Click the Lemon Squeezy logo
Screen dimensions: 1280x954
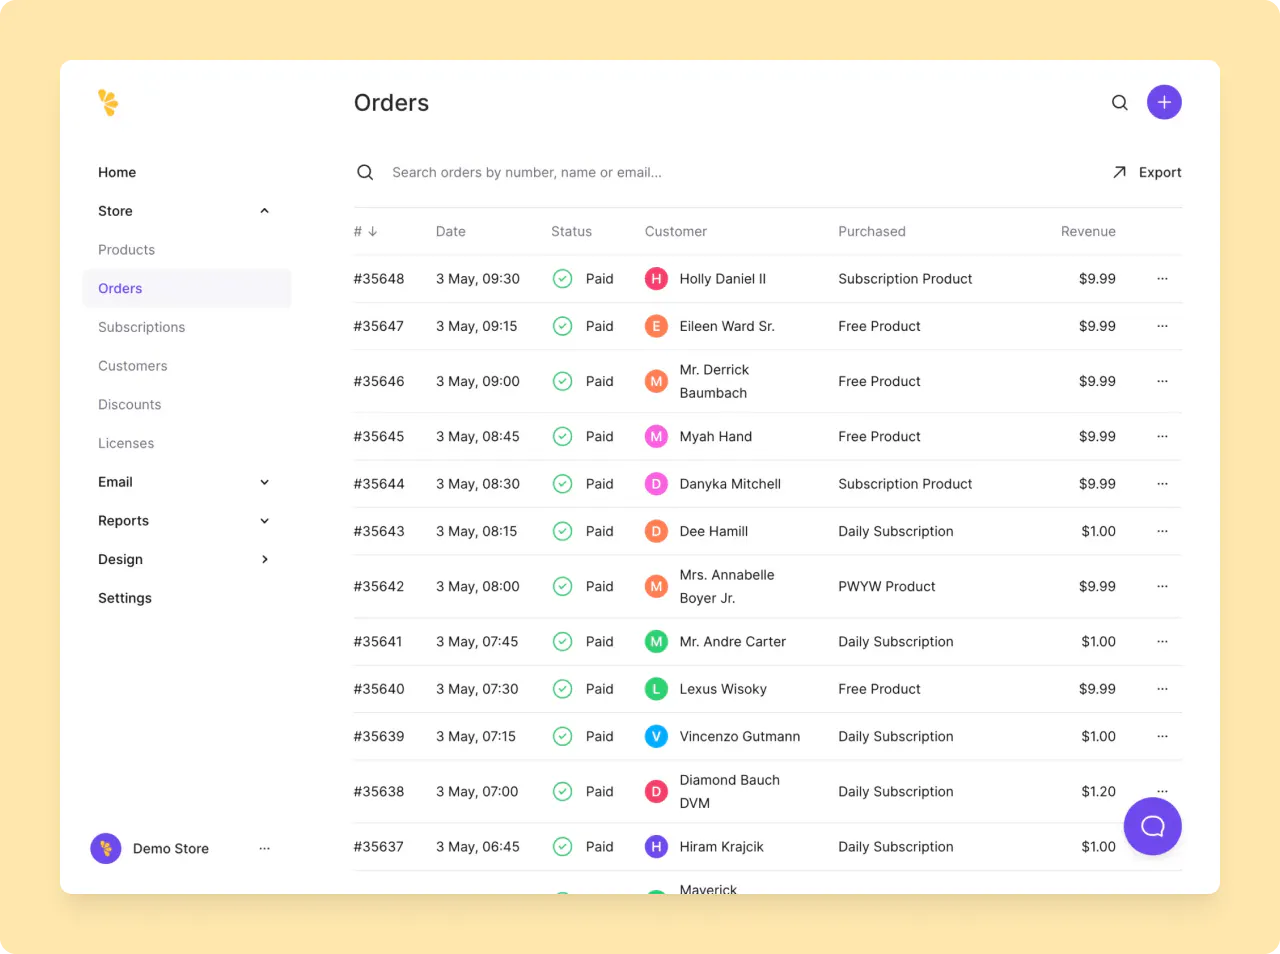point(108,102)
